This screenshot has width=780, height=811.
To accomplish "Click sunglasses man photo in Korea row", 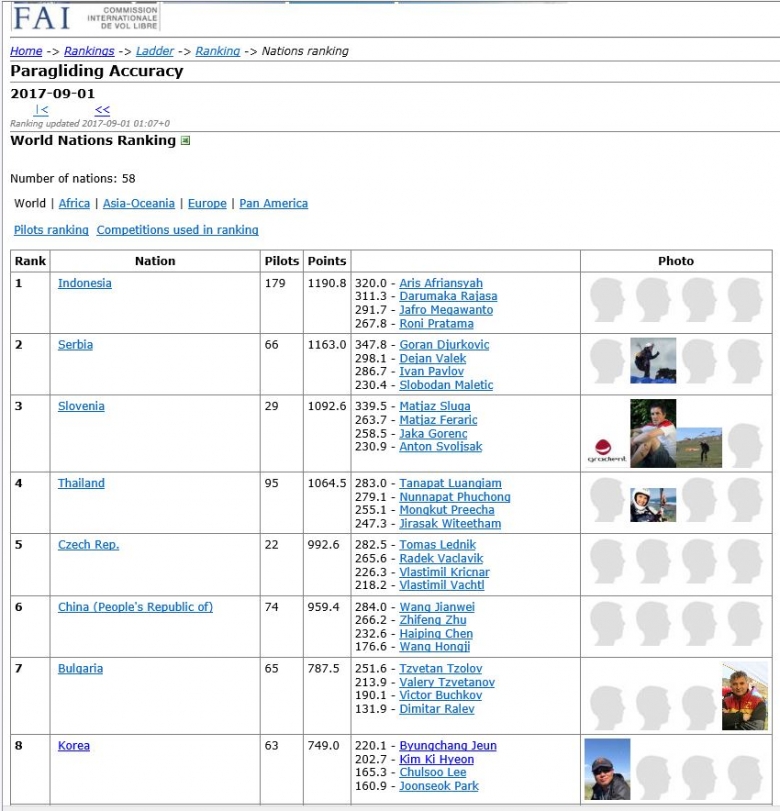I will point(607,769).
